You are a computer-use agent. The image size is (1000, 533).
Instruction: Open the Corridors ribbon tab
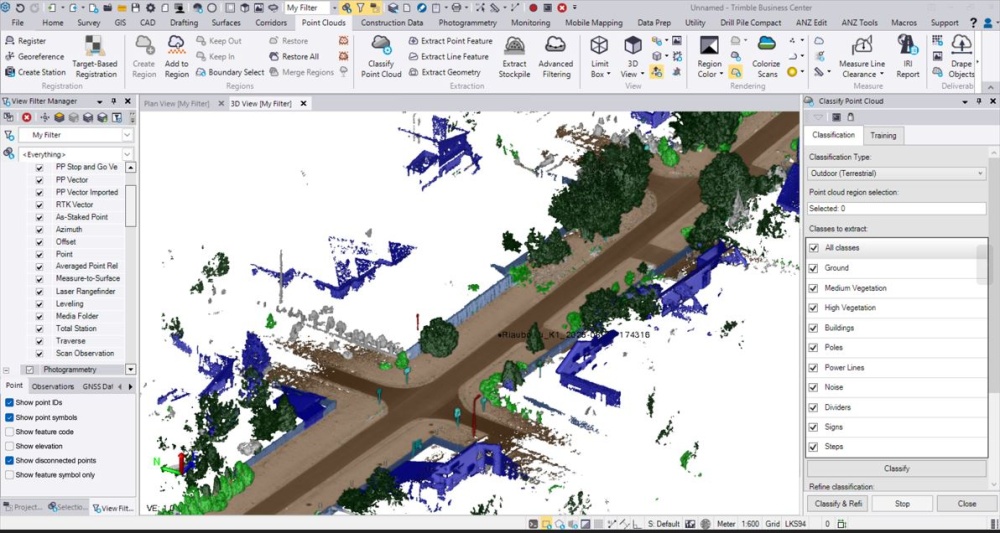[x=269, y=22]
